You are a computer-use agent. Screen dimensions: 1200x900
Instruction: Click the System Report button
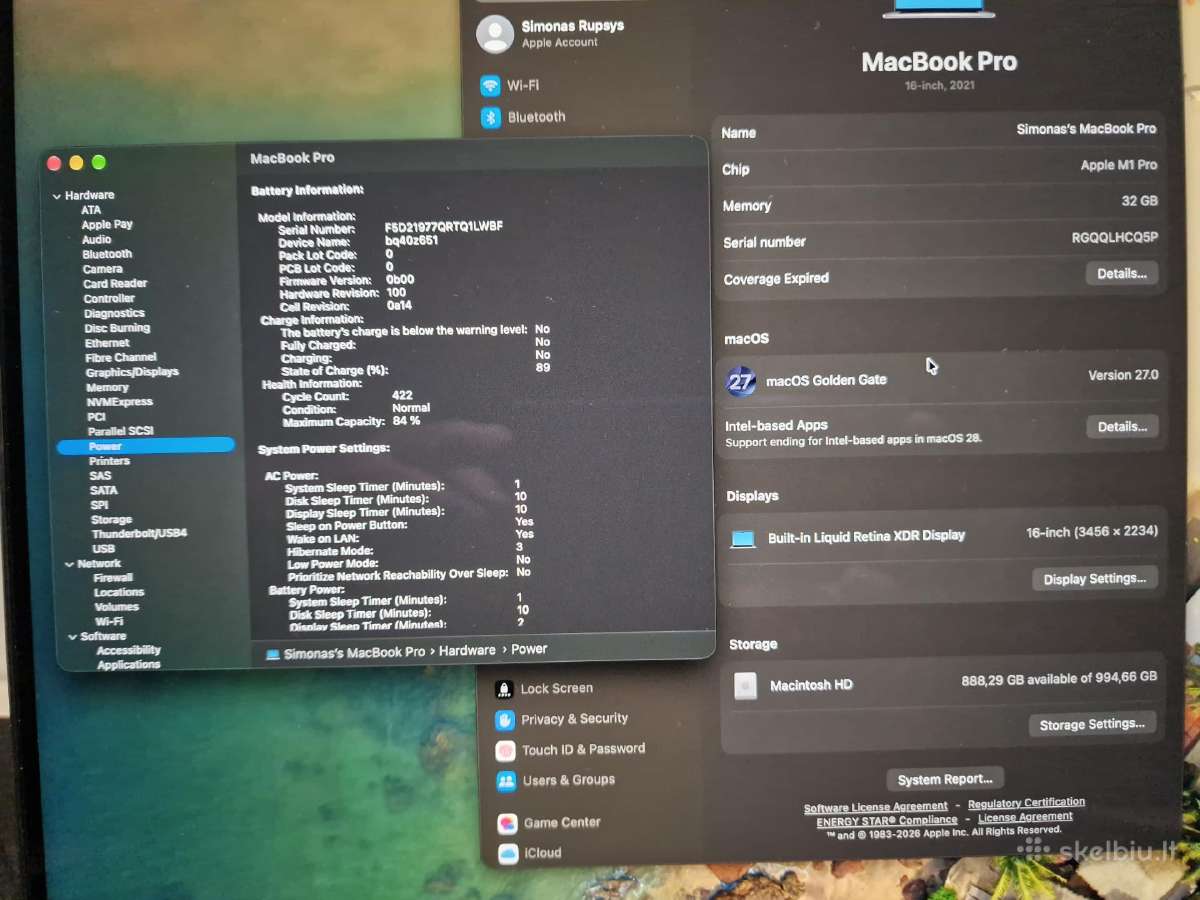pyautogui.click(x=945, y=779)
